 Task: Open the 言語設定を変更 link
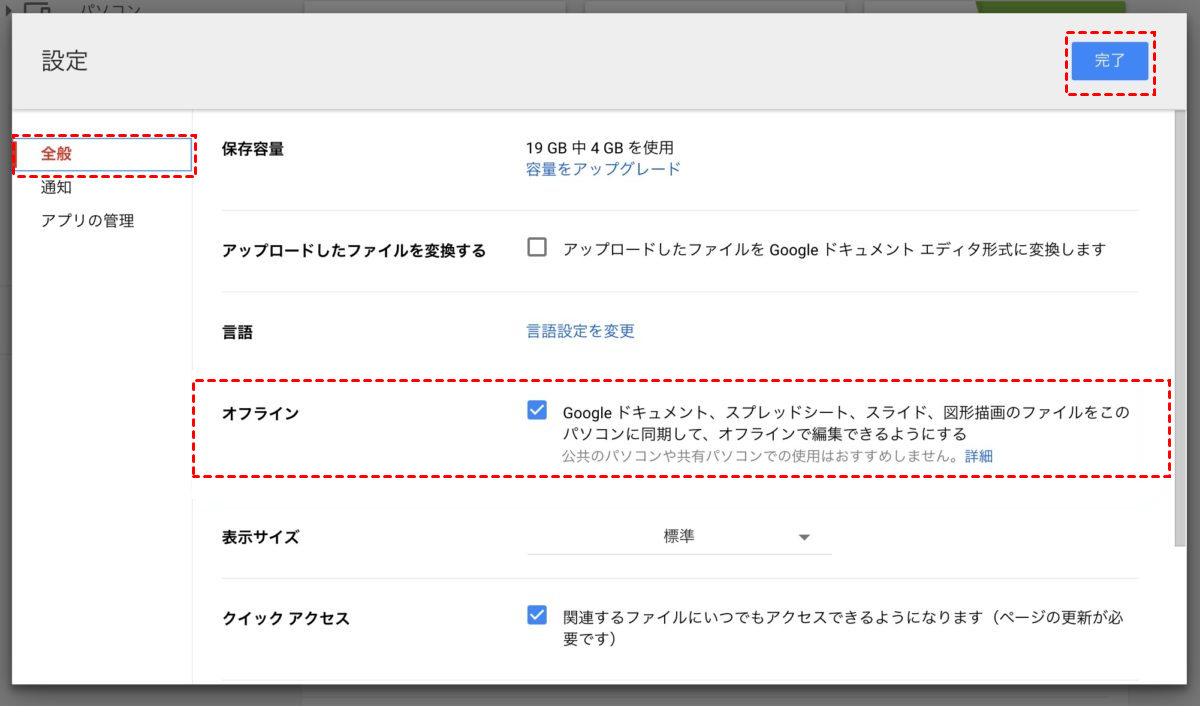(x=580, y=331)
